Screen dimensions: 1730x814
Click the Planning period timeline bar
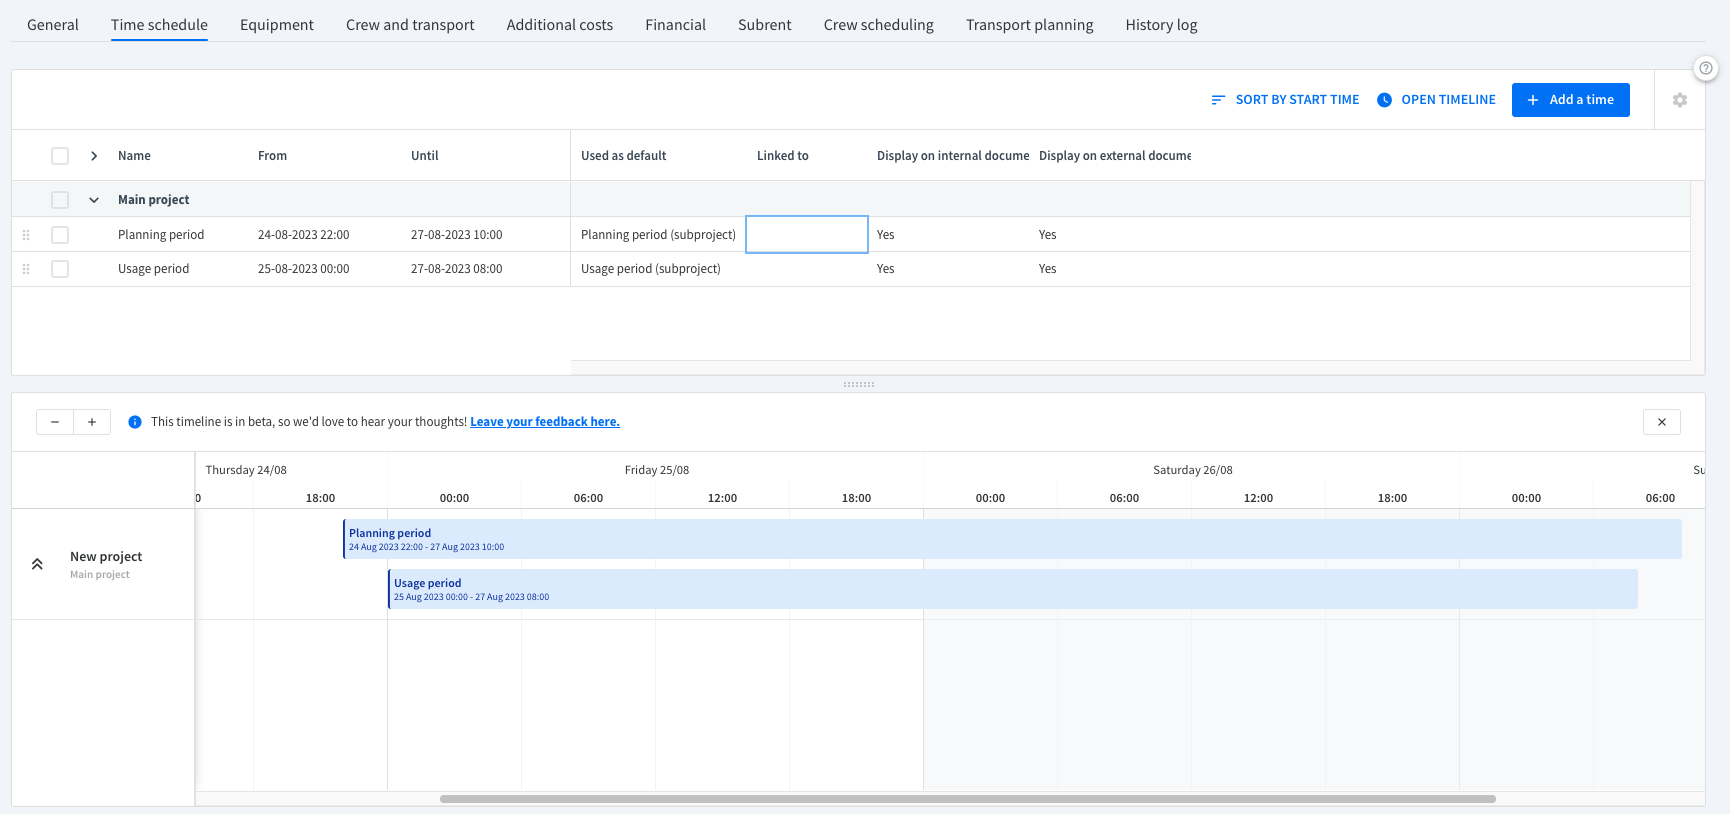tap(1012, 539)
